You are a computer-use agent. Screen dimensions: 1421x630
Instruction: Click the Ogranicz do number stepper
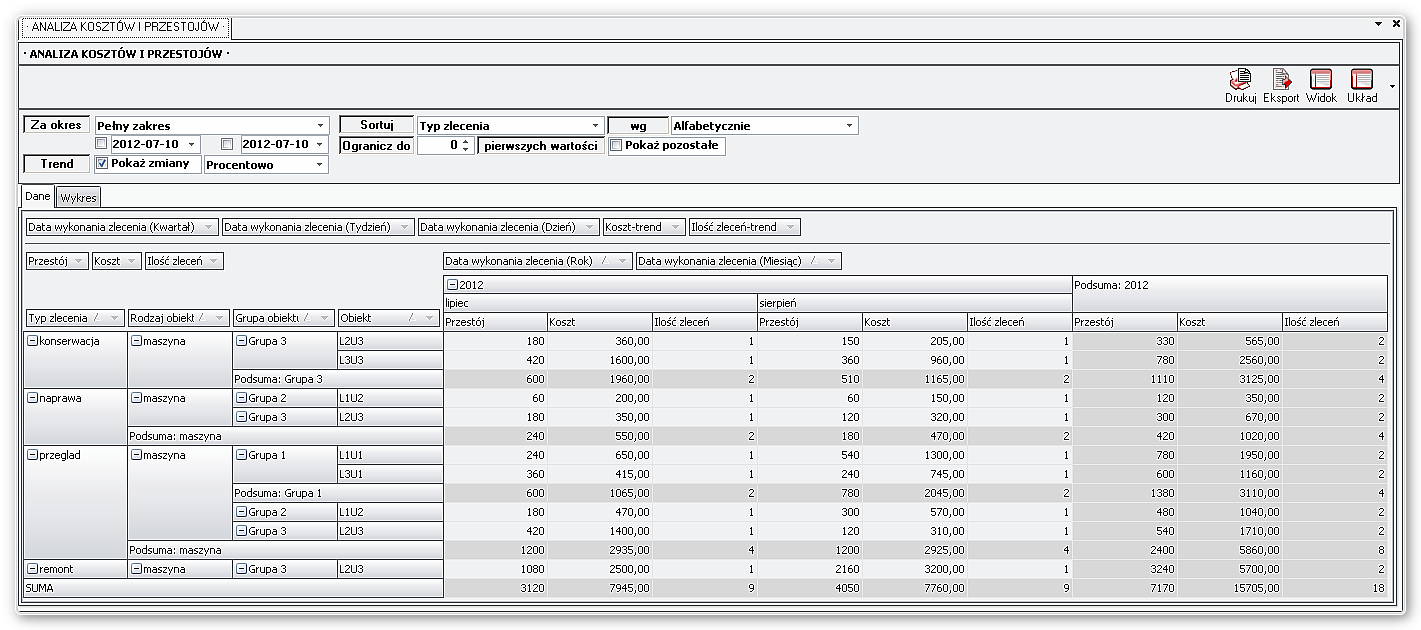click(x=466, y=145)
